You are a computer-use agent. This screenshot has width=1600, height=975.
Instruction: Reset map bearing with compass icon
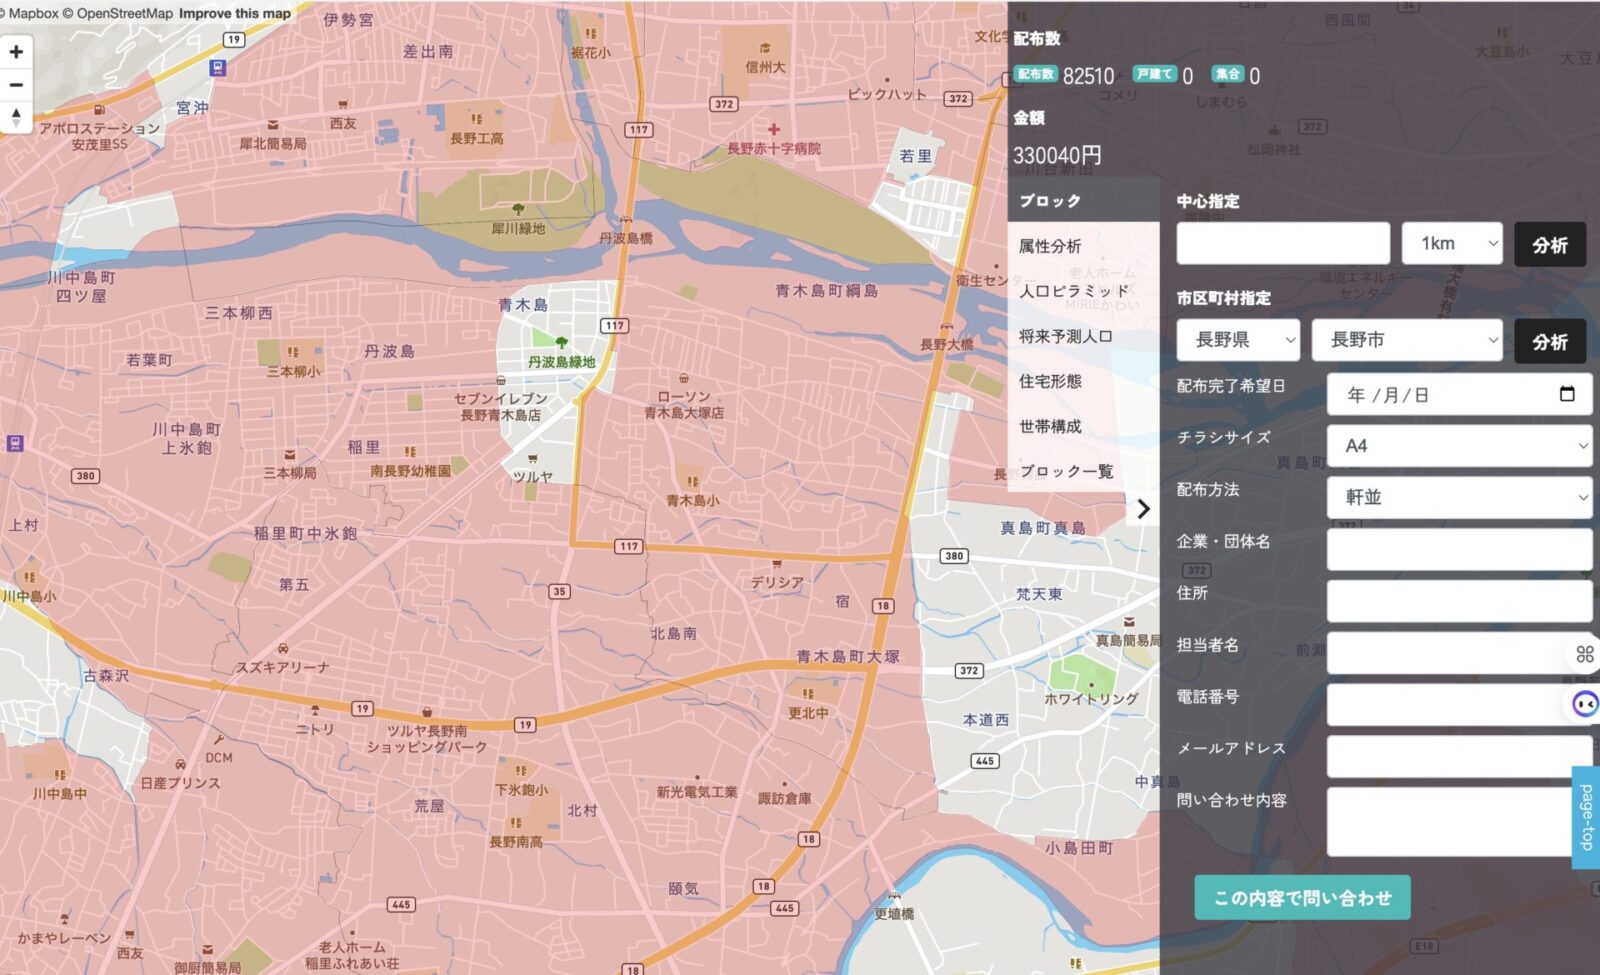click(x=16, y=117)
